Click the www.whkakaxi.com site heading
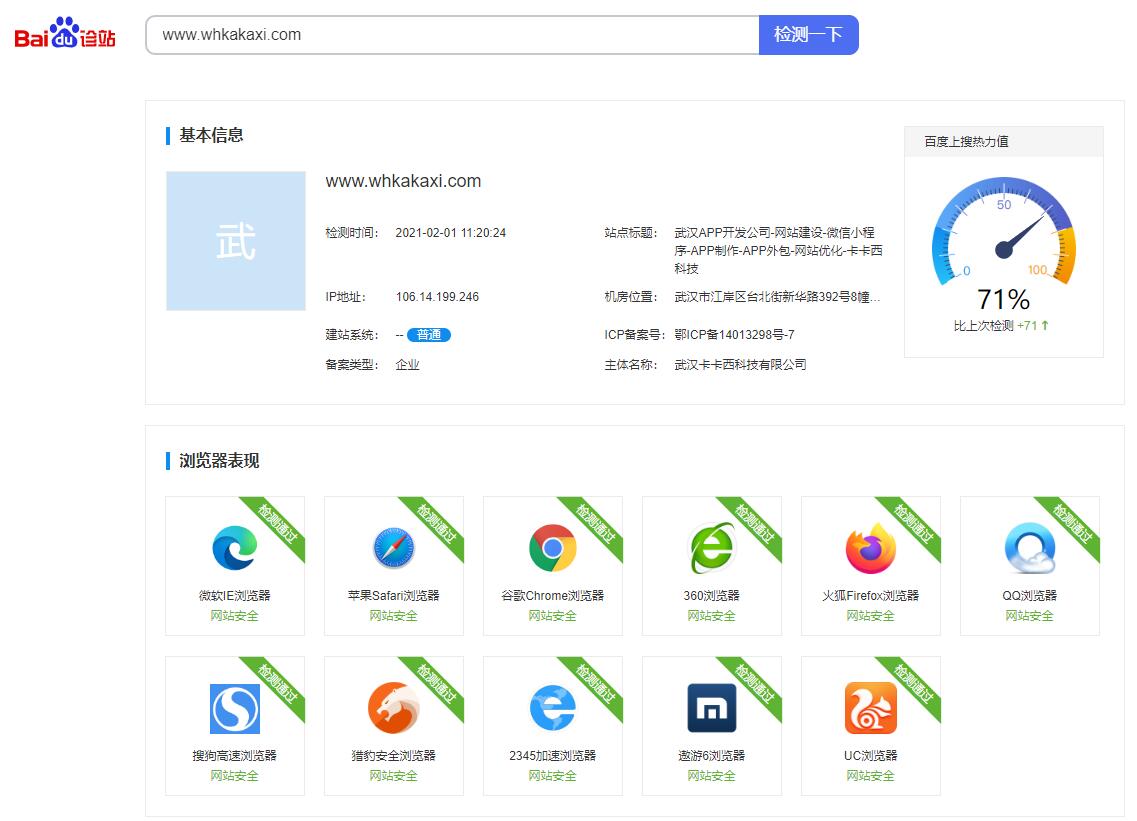Image resolution: width=1137 pixels, height=821 pixels. click(403, 181)
